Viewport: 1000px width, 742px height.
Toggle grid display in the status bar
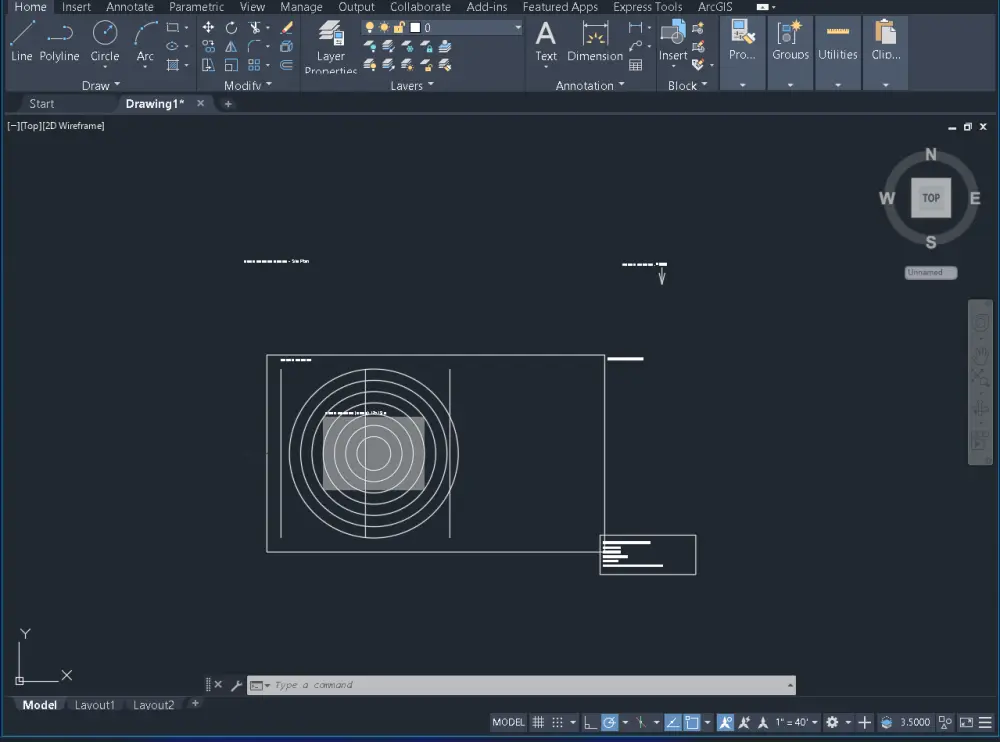point(538,722)
